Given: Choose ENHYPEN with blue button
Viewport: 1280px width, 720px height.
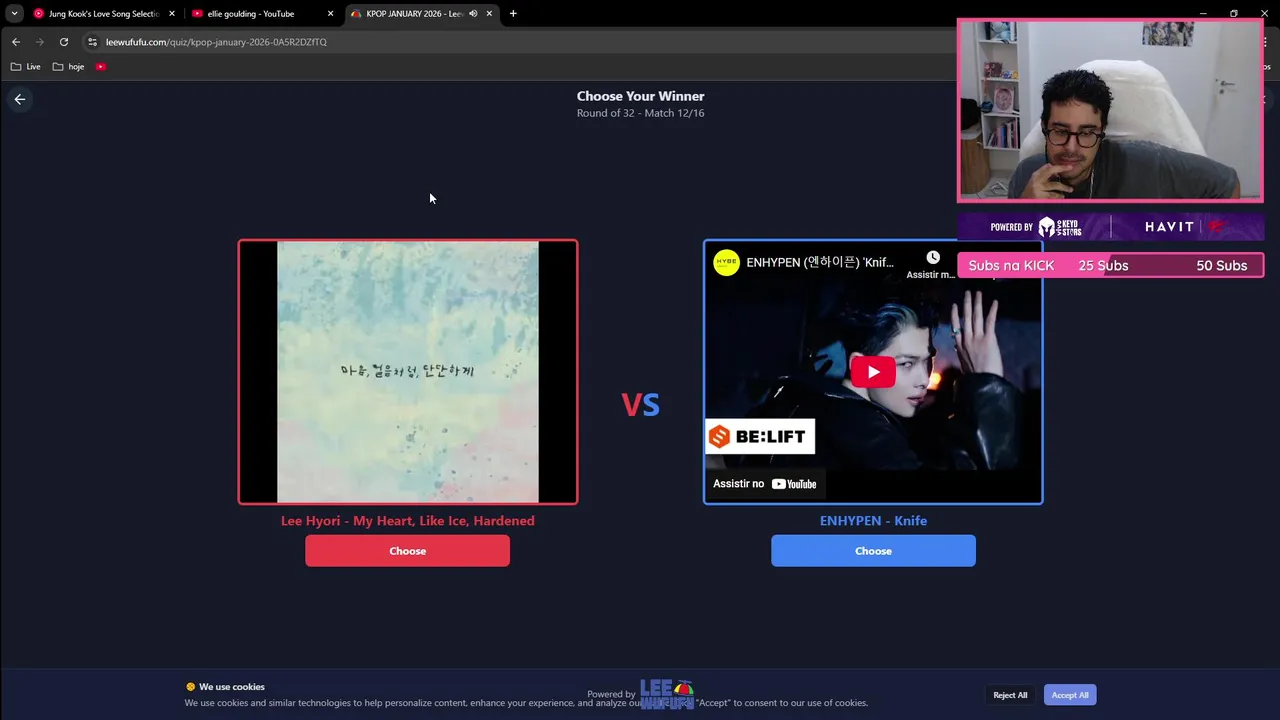Looking at the screenshot, I should click(873, 551).
